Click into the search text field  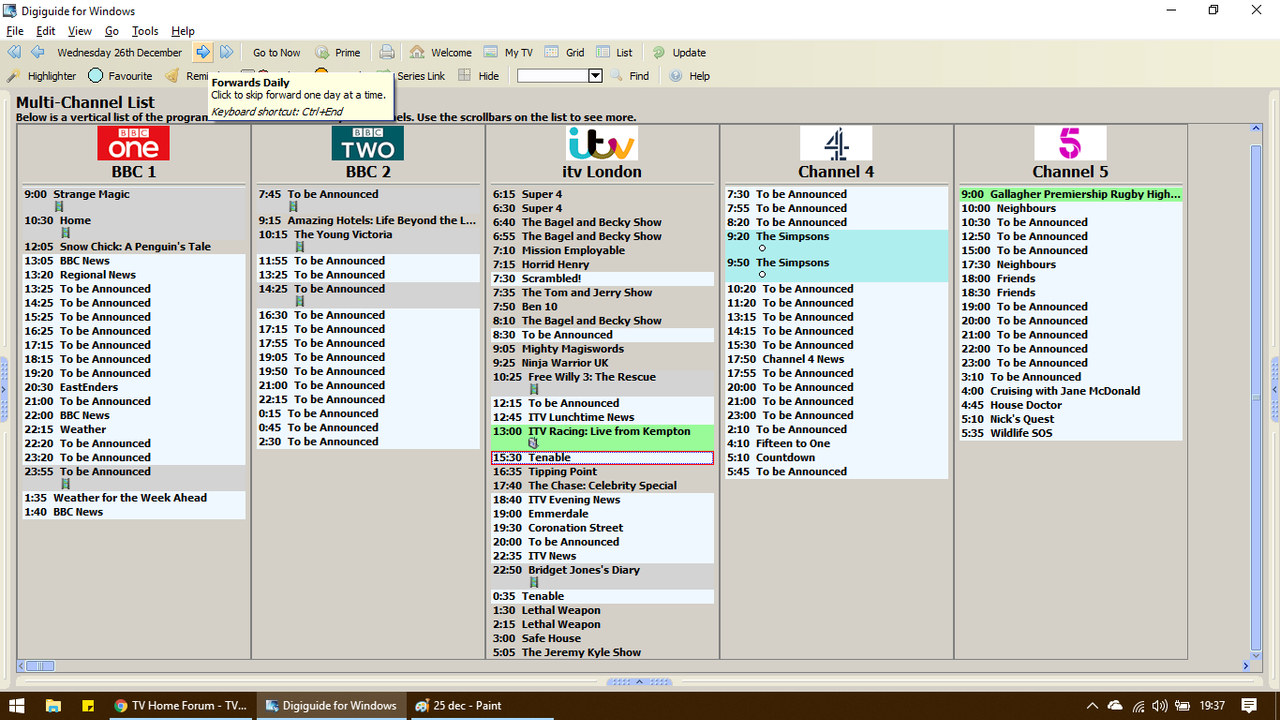tap(552, 76)
